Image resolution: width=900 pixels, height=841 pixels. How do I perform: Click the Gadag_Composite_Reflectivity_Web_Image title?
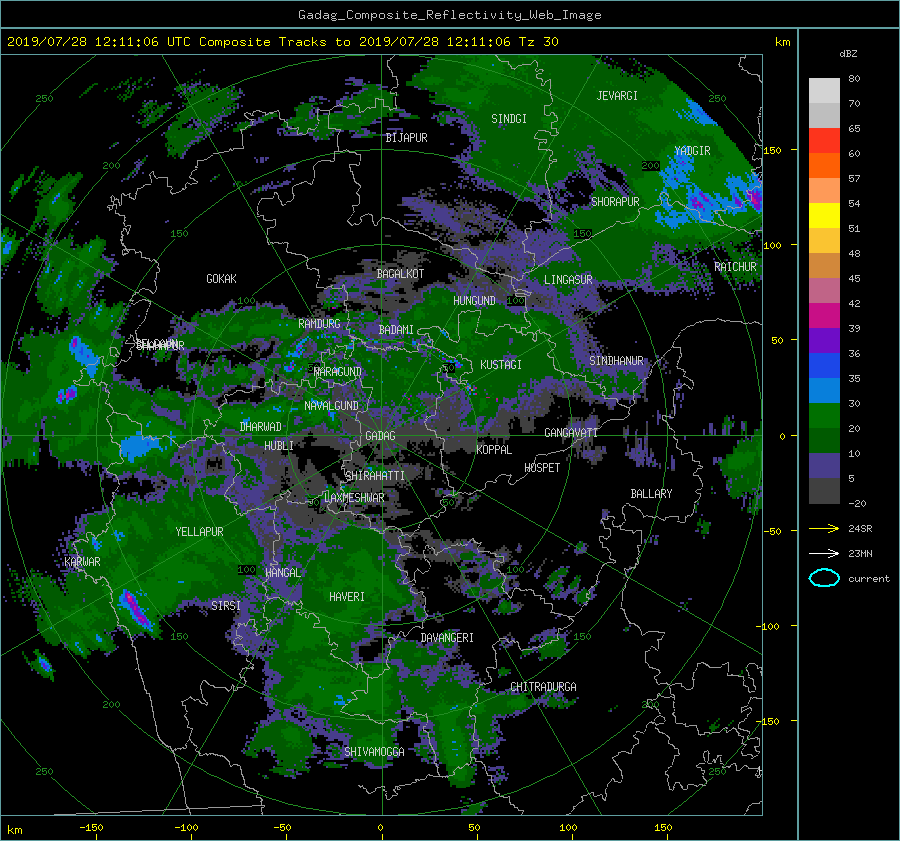449,15
